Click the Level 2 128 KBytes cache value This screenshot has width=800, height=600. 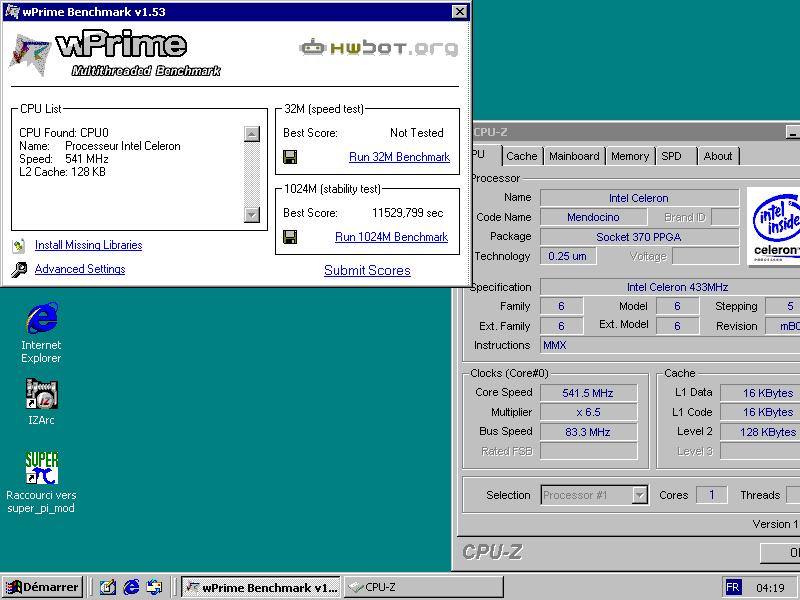(760, 432)
